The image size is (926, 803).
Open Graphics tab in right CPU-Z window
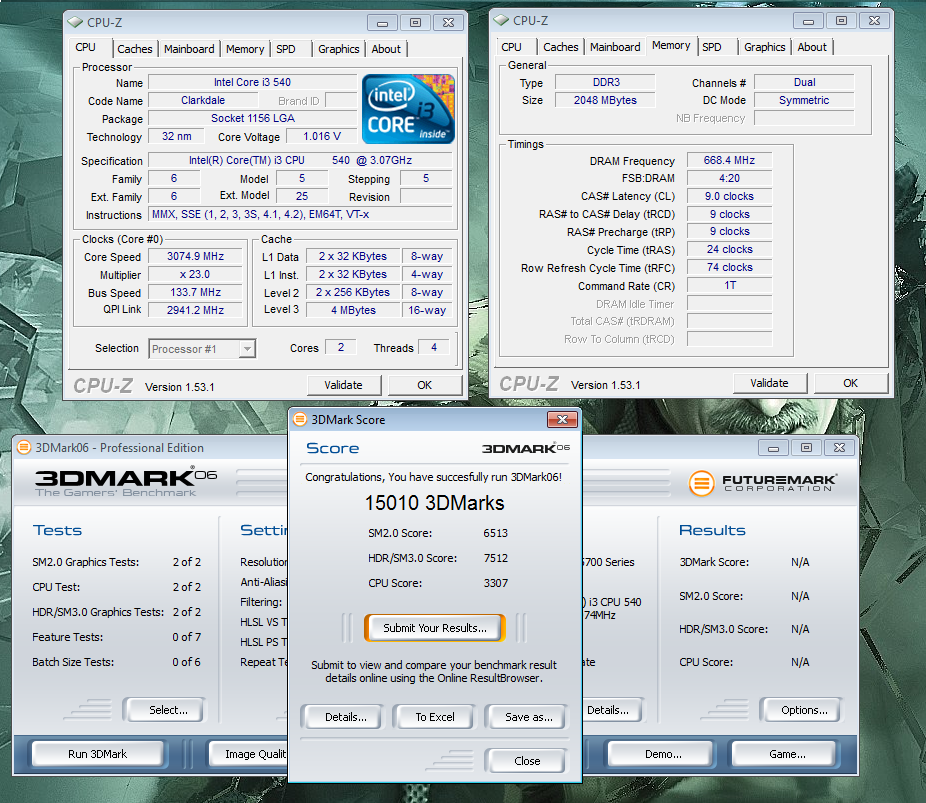point(764,47)
